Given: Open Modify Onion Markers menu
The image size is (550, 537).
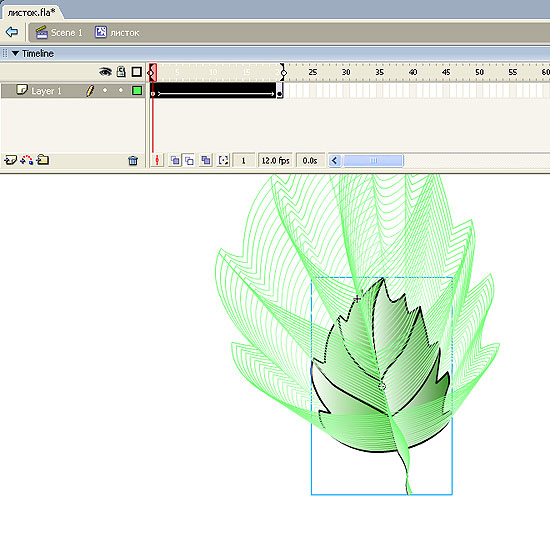Looking at the screenshot, I should tap(223, 160).
